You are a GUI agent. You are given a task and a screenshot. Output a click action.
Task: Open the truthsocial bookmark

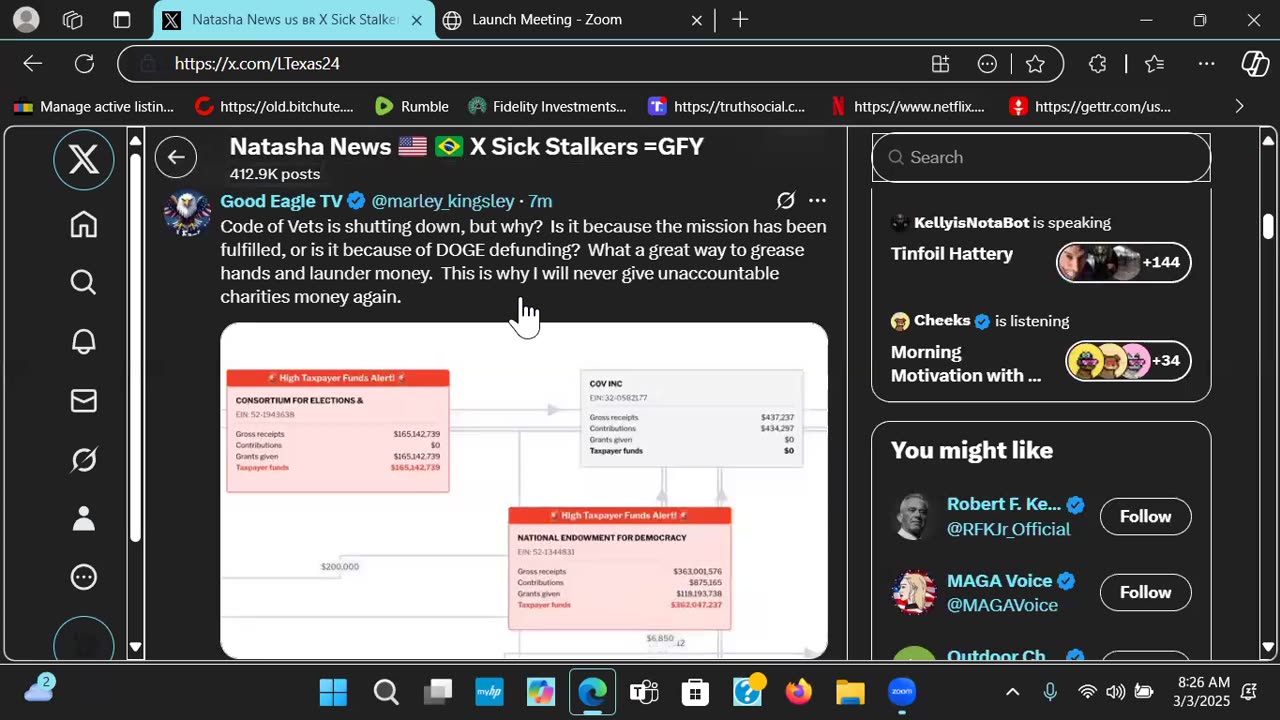click(727, 106)
